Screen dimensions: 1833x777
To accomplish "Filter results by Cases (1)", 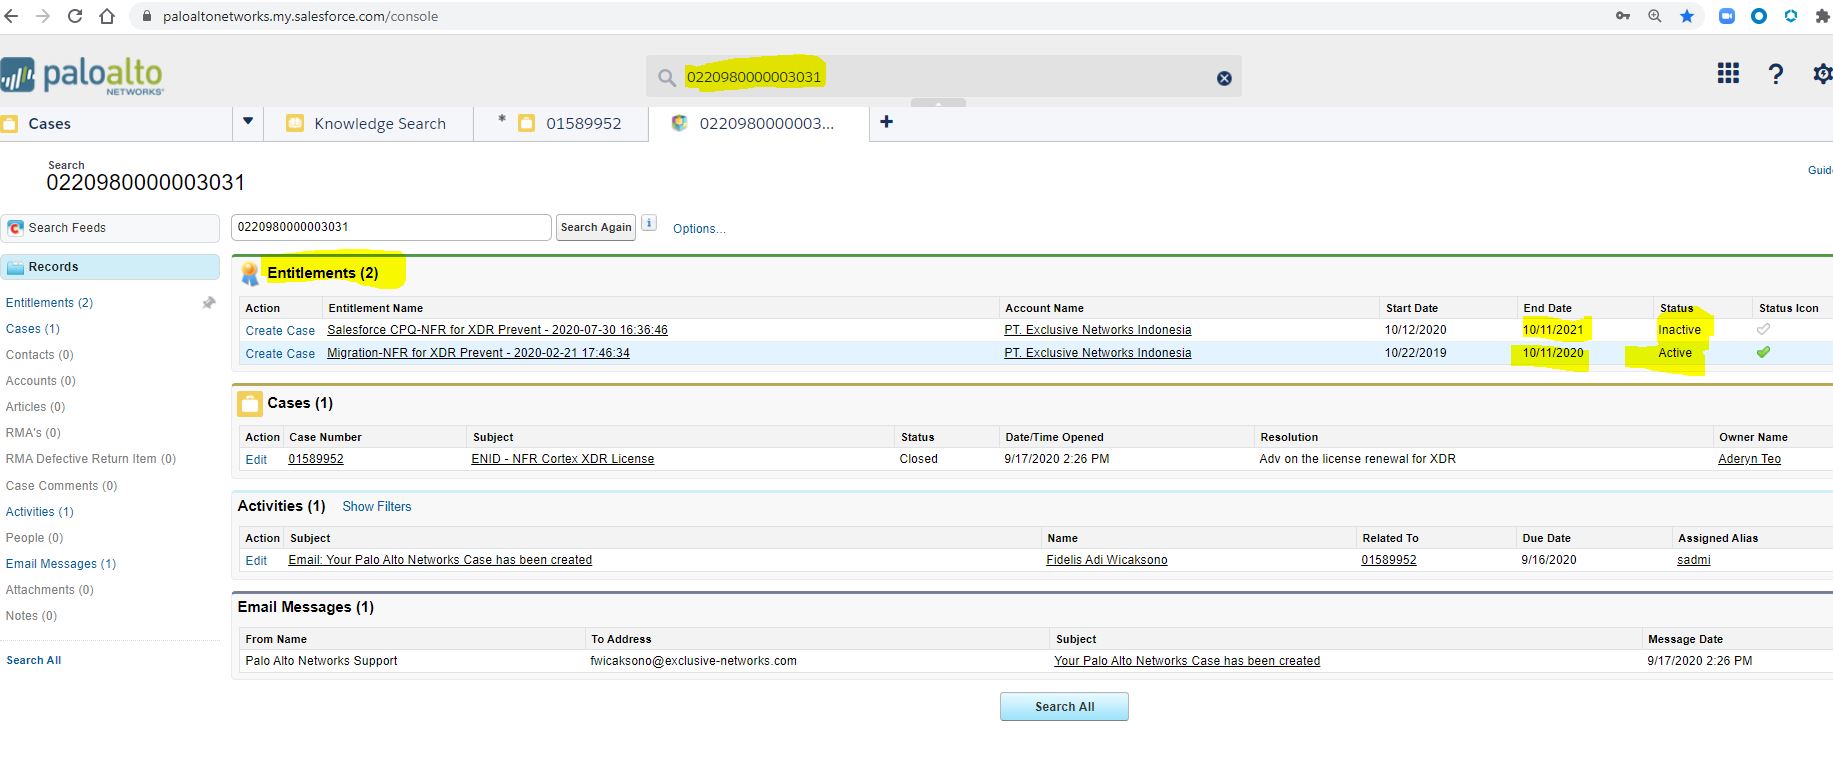I will point(33,329).
